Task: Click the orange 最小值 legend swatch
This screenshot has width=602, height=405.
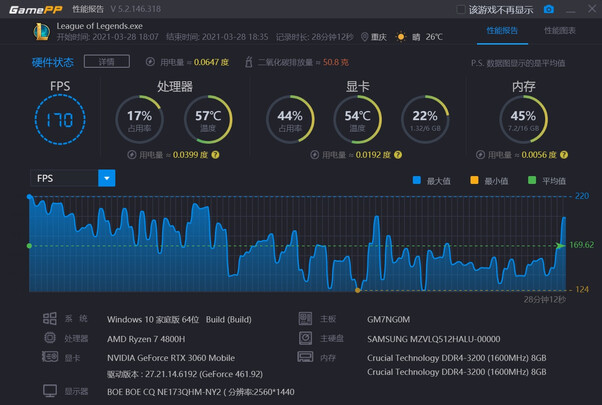Action: click(x=474, y=180)
